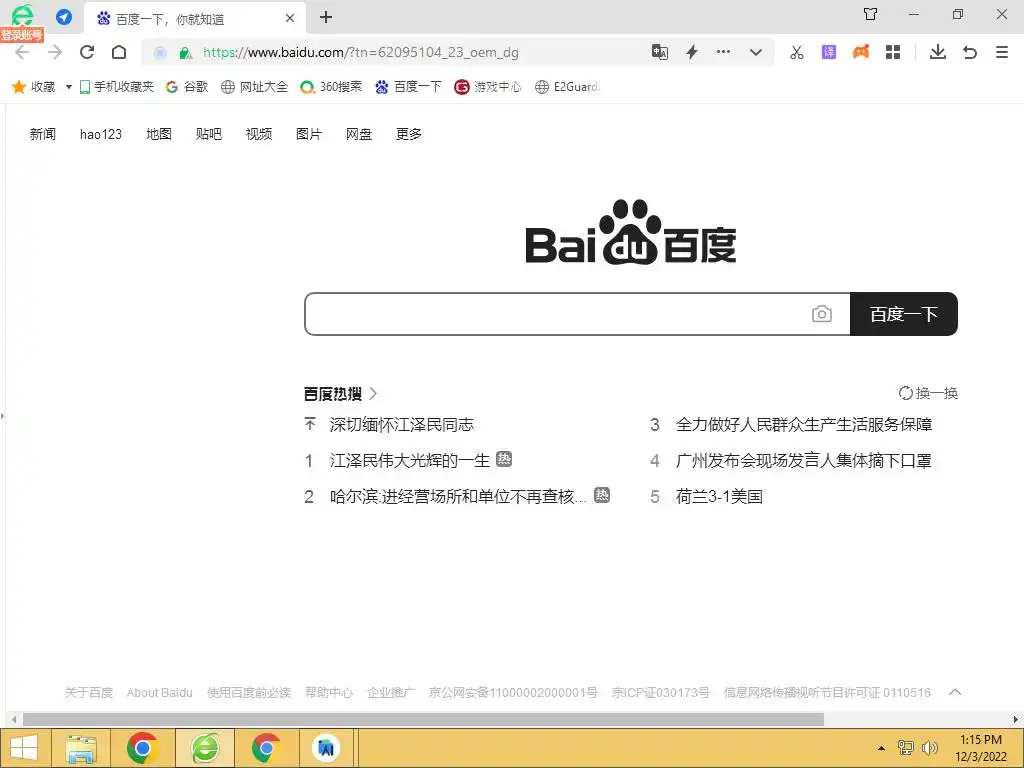Open 贴吧 in Baidu navigation
The image size is (1024, 768).
point(208,134)
